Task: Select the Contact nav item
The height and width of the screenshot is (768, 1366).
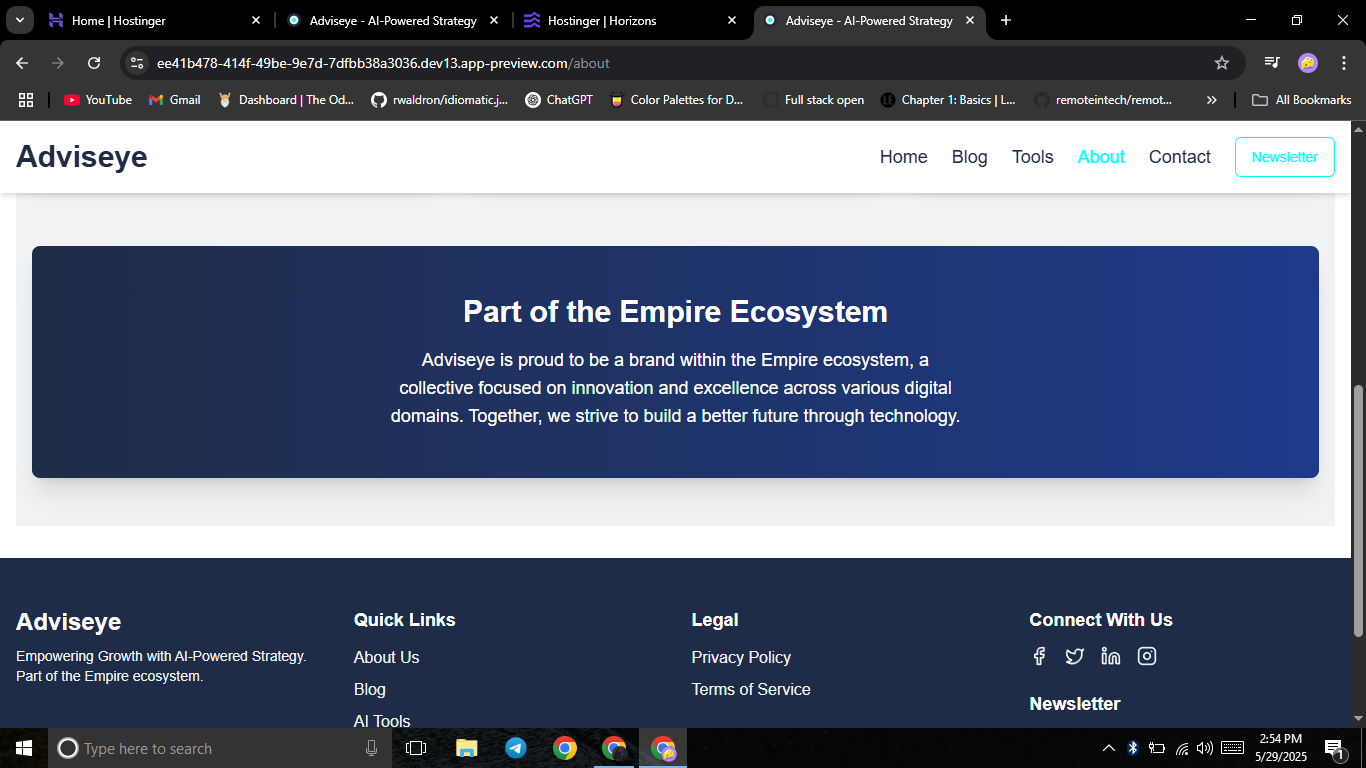Action: [1179, 157]
